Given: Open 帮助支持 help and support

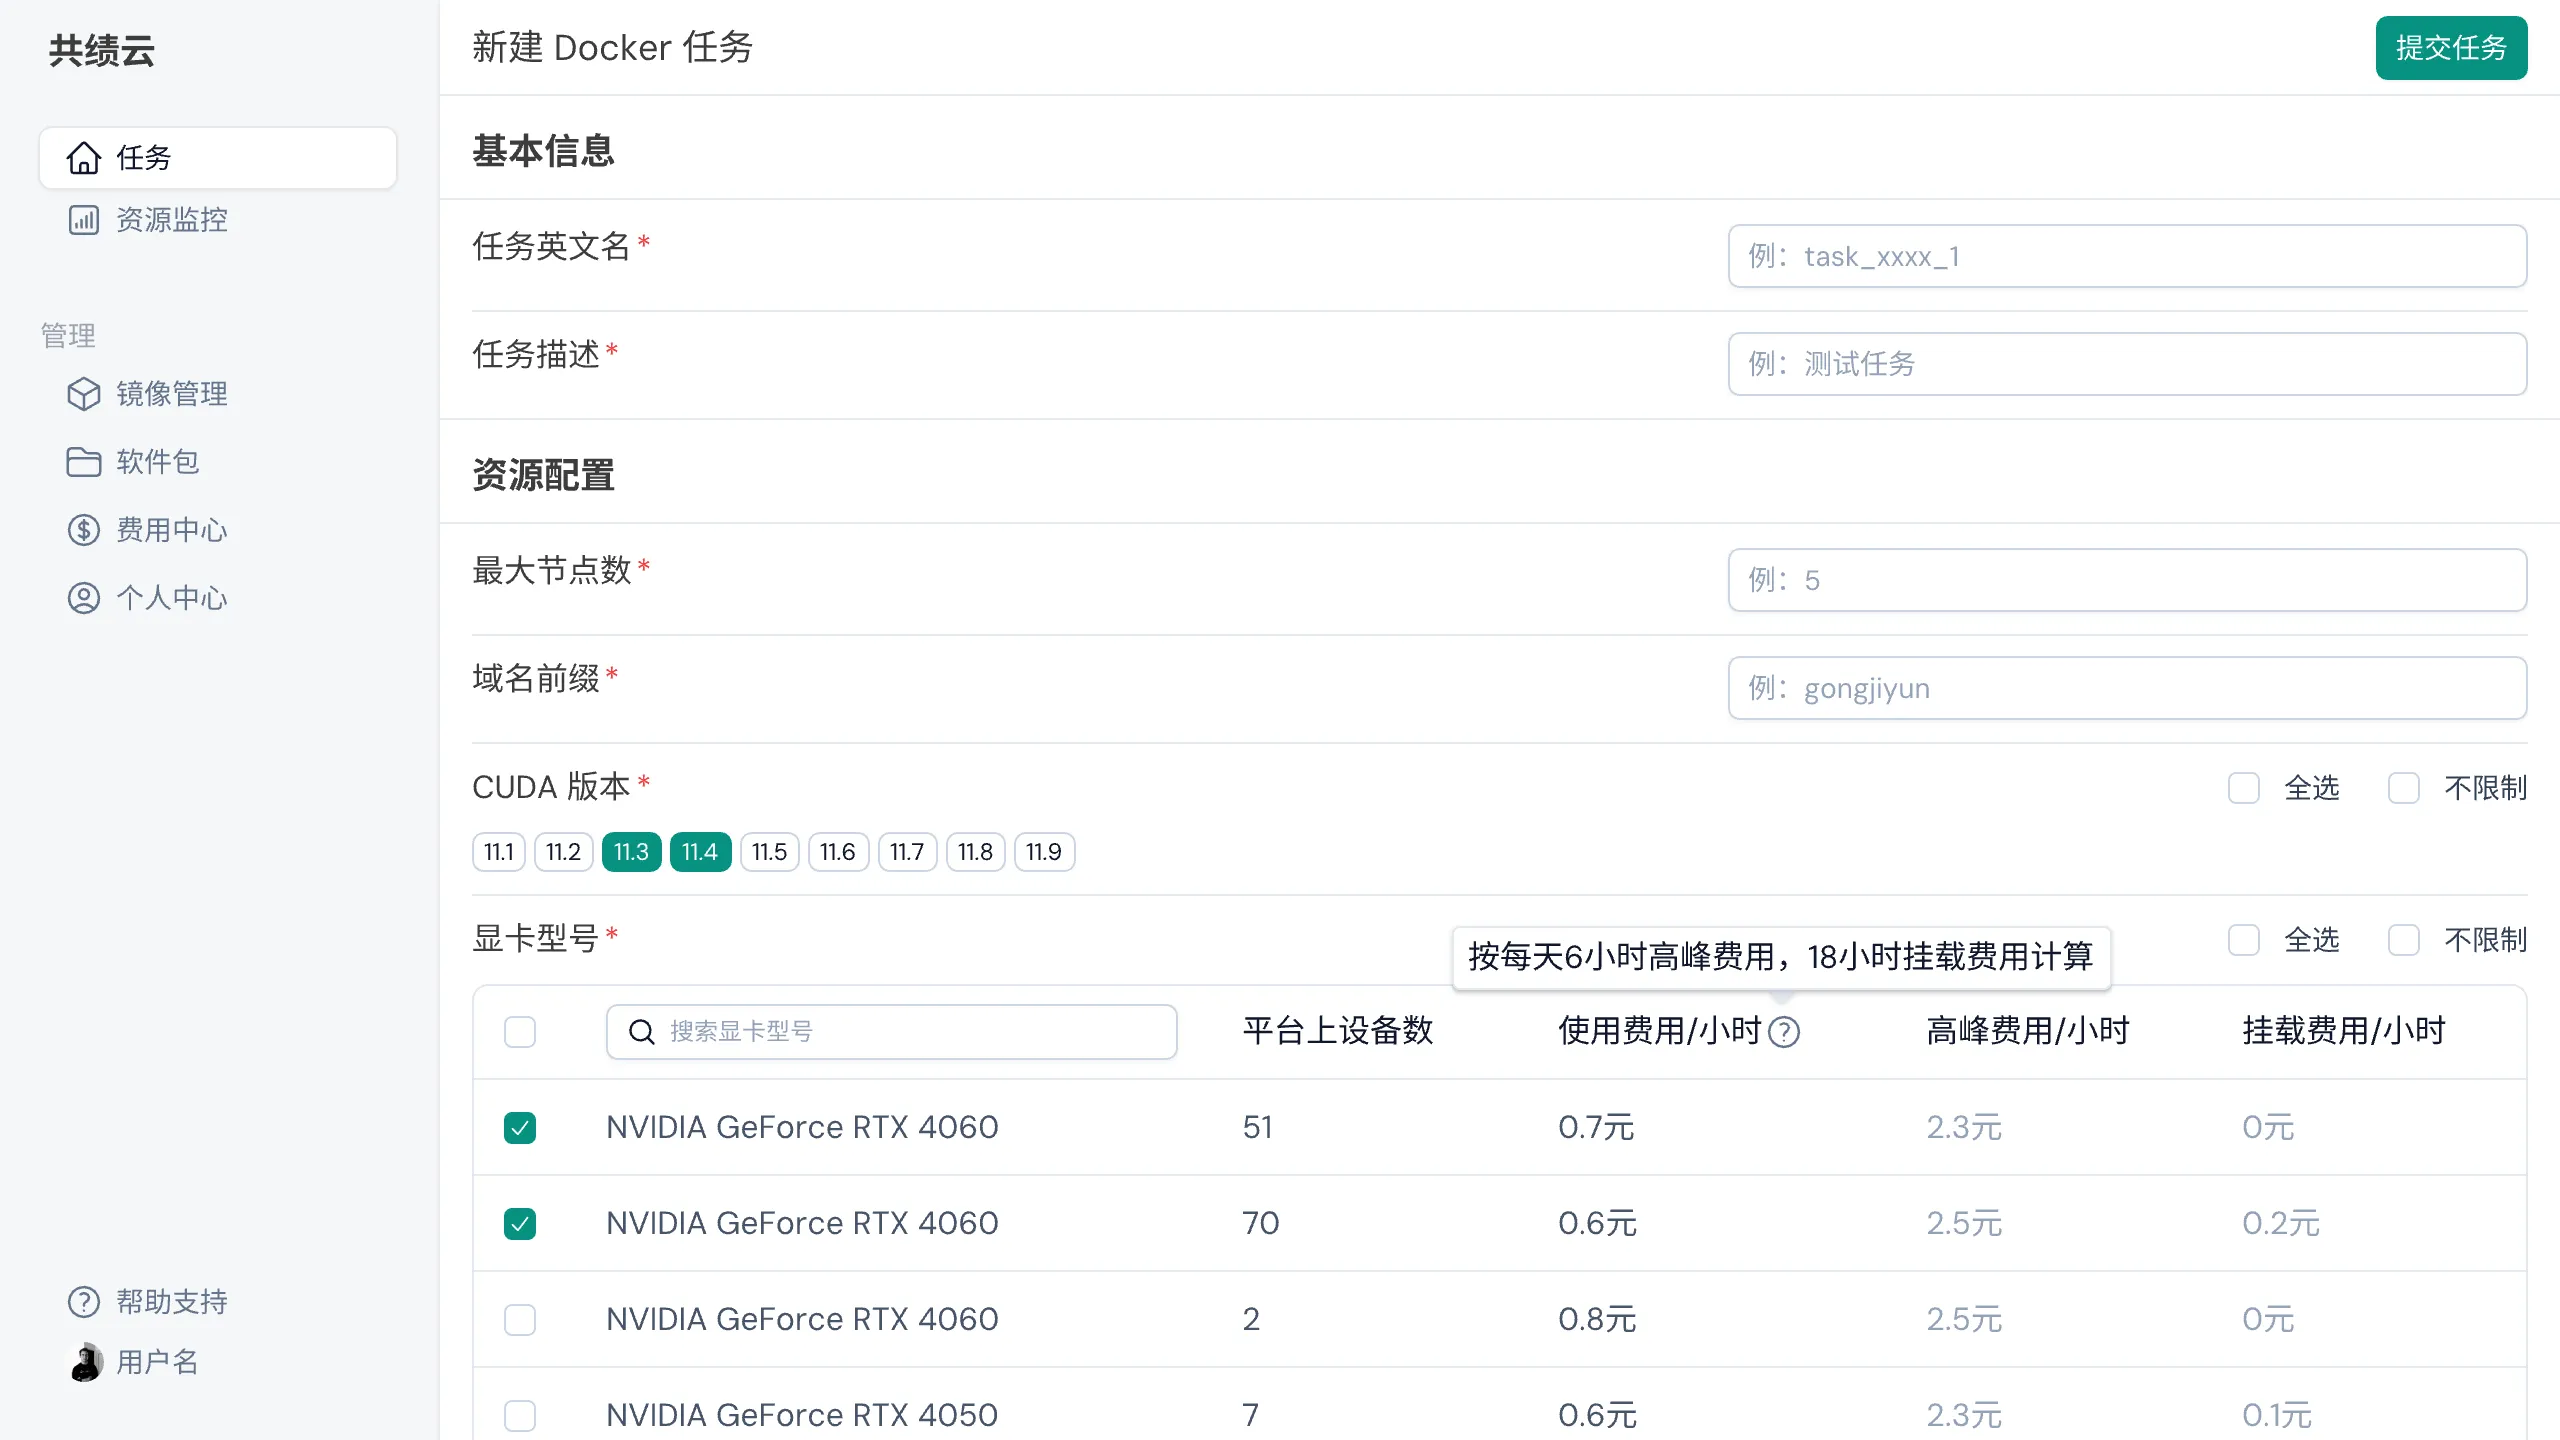Looking at the screenshot, I should click(x=171, y=1301).
